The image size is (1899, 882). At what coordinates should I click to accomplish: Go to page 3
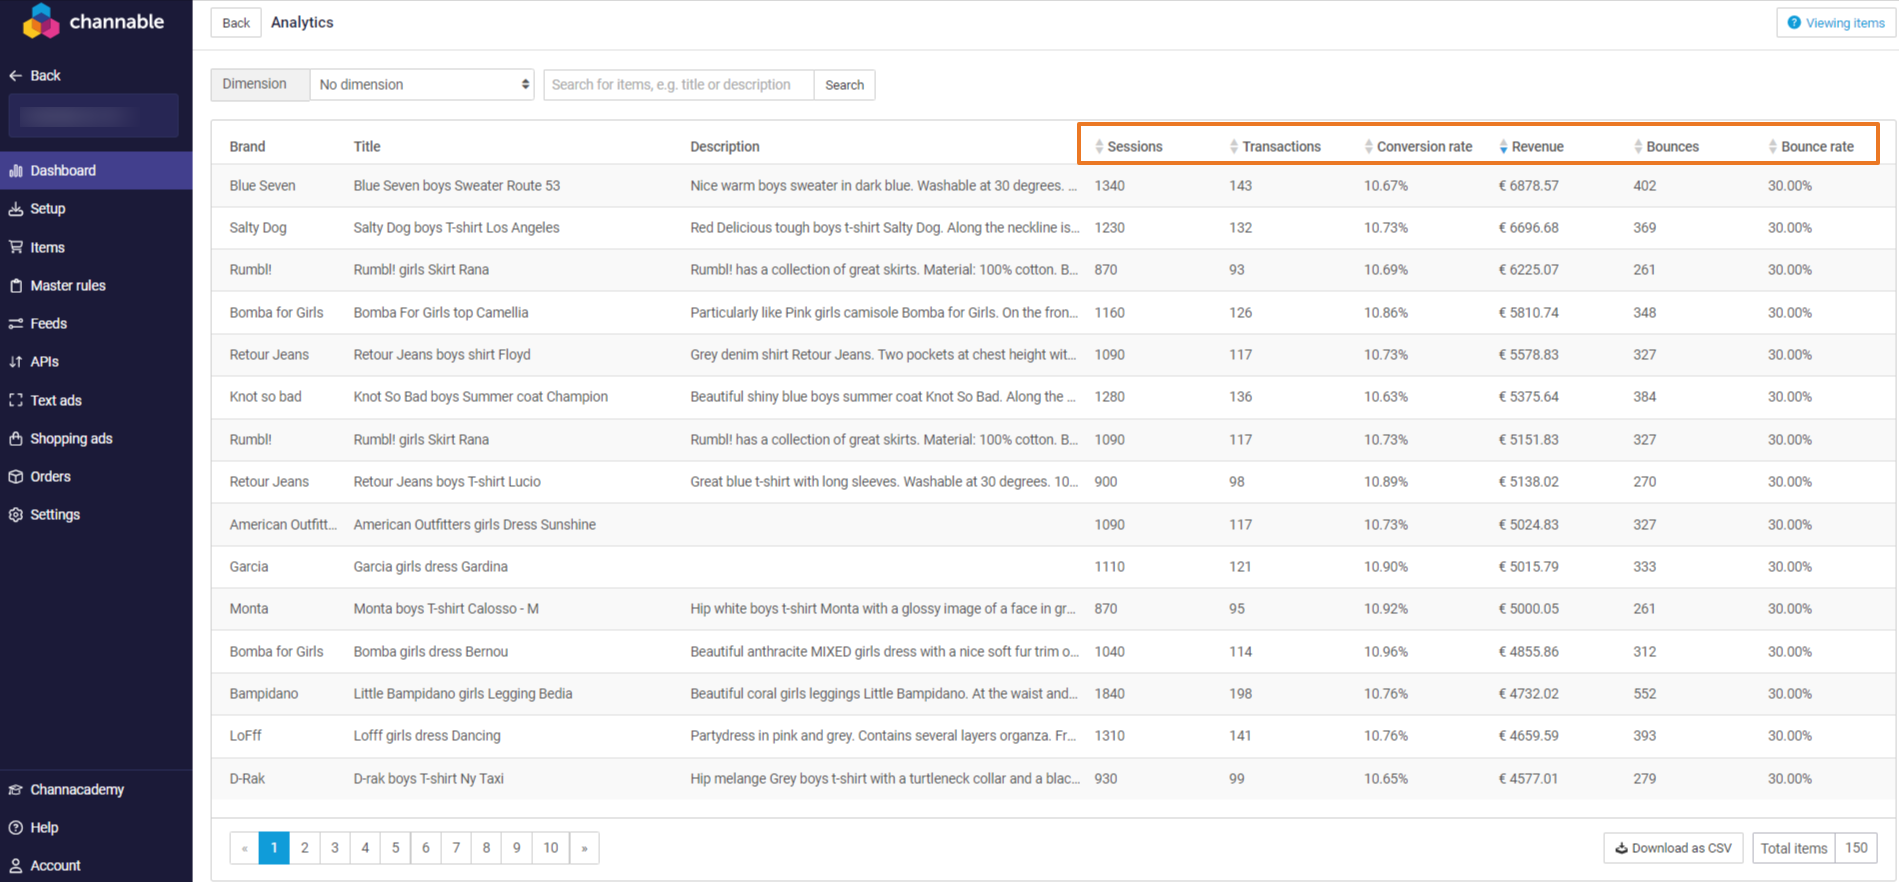[x=335, y=848]
